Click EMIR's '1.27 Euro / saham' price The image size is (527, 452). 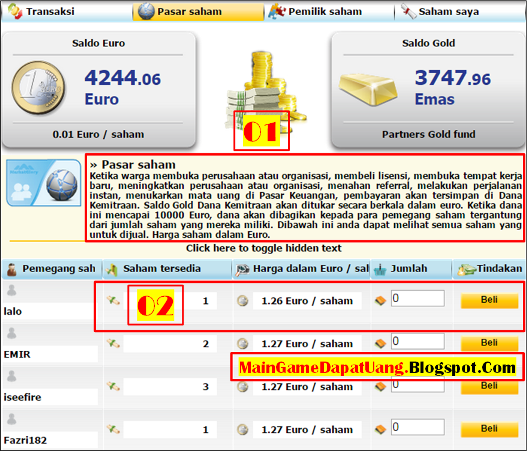(x=307, y=344)
